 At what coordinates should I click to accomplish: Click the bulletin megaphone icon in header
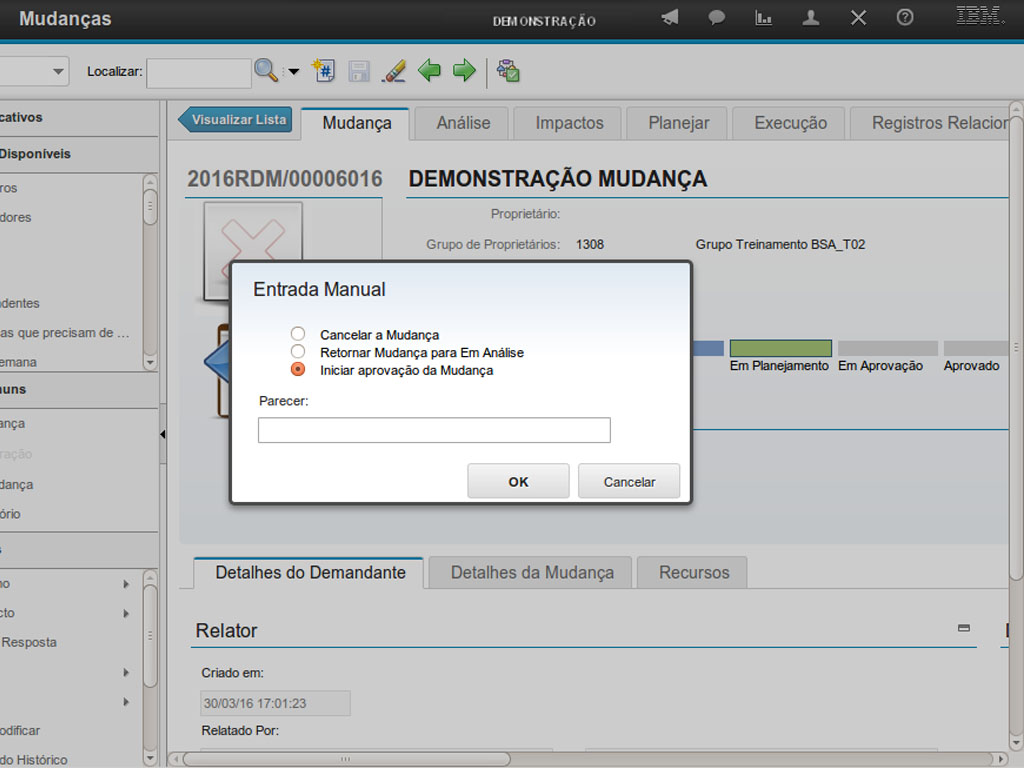(x=670, y=18)
